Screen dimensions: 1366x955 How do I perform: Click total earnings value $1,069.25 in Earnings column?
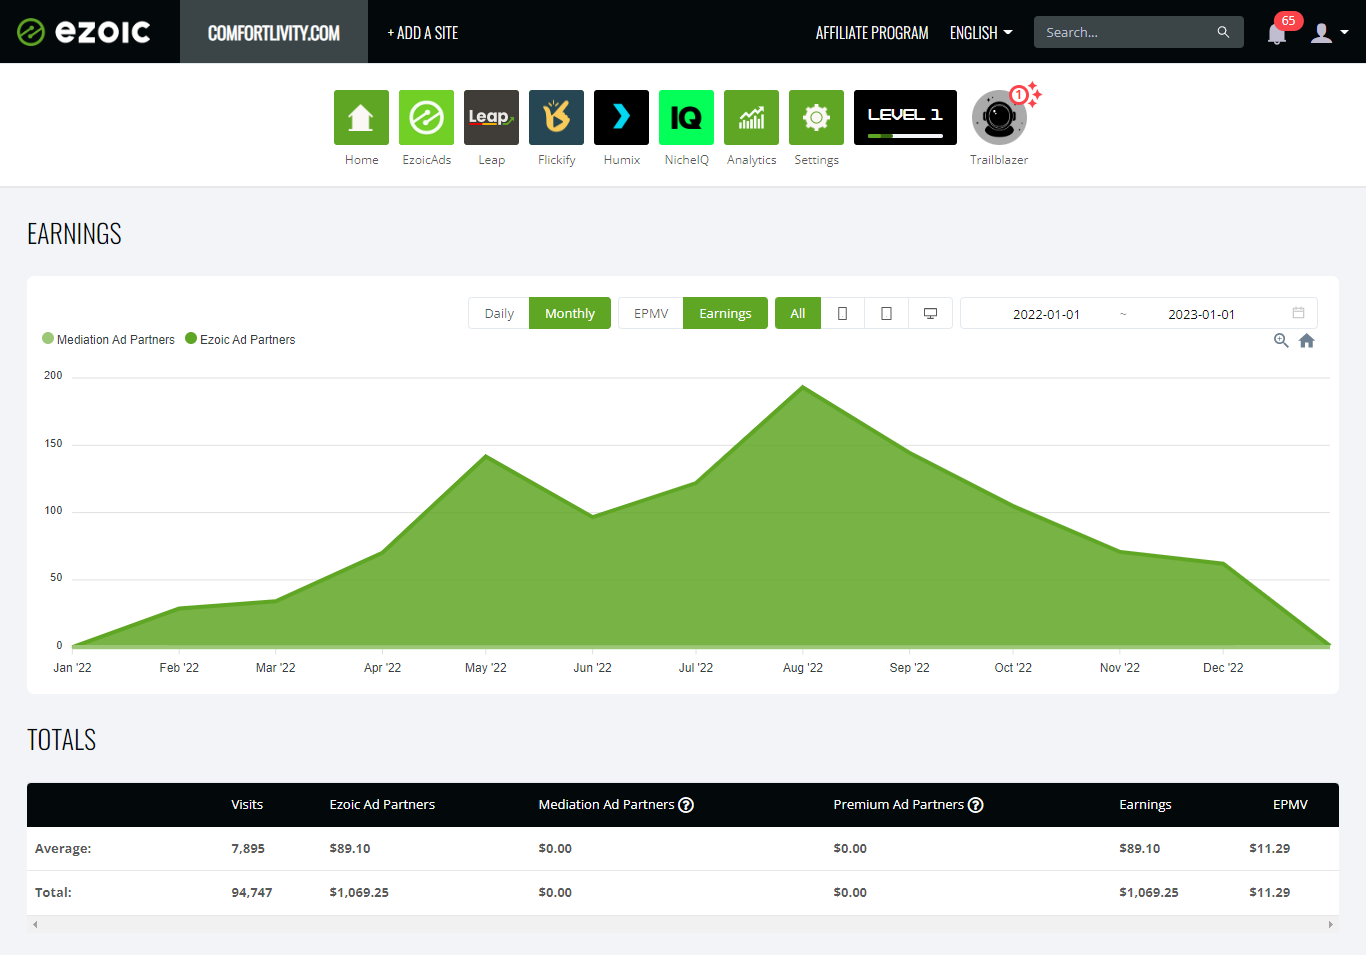coord(1149,892)
